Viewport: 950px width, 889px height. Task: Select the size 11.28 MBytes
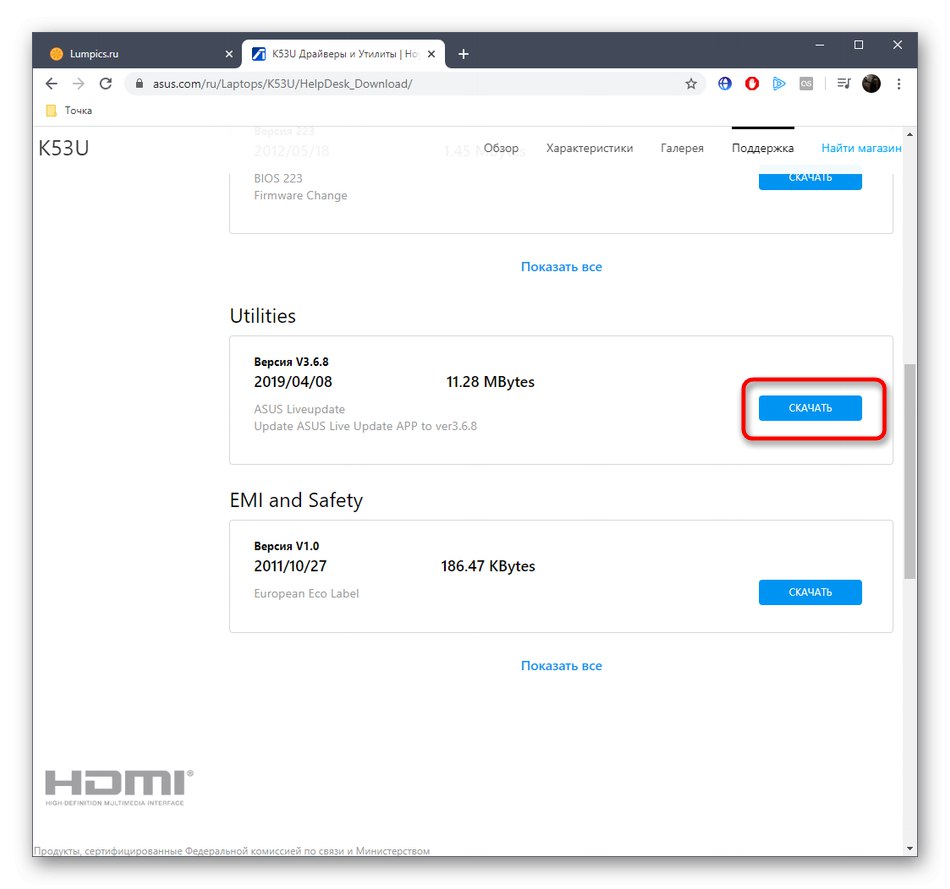tap(491, 382)
